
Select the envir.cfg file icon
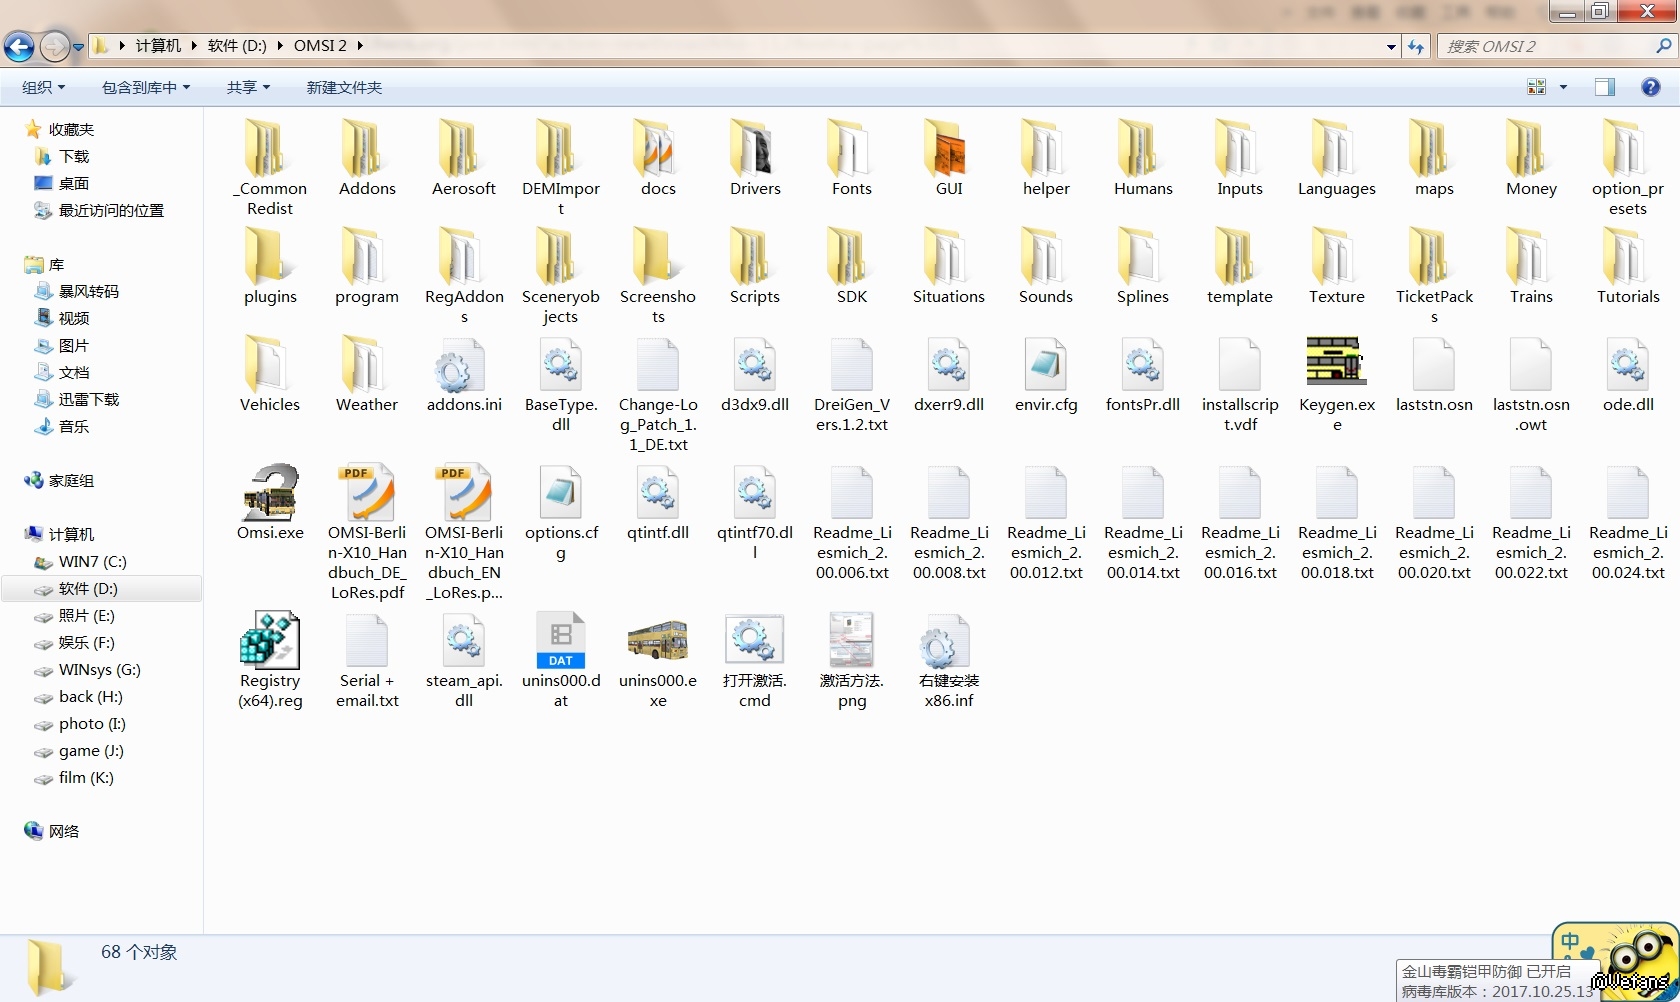[x=1045, y=365]
